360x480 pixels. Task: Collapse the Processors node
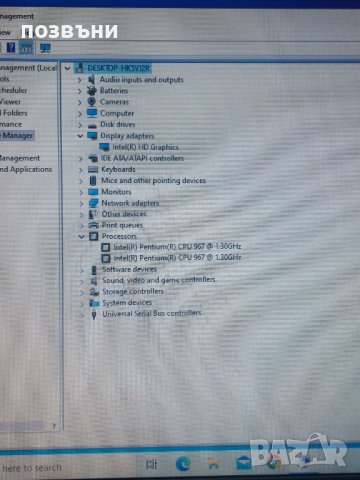82,237
